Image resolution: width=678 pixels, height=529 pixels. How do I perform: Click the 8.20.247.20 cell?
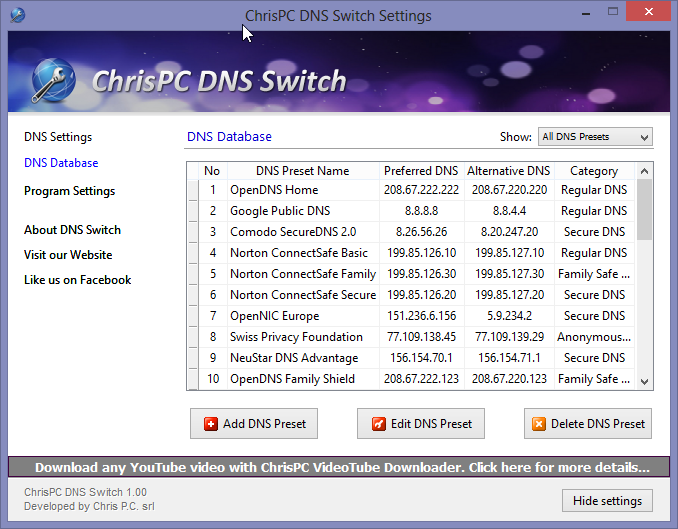(x=509, y=232)
